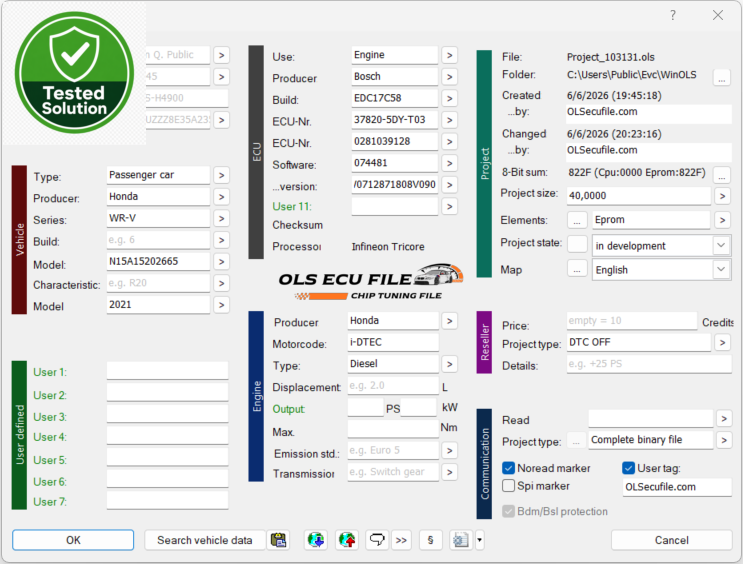
Task: Click the paragraph § icon button
Action: click(430, 540)
